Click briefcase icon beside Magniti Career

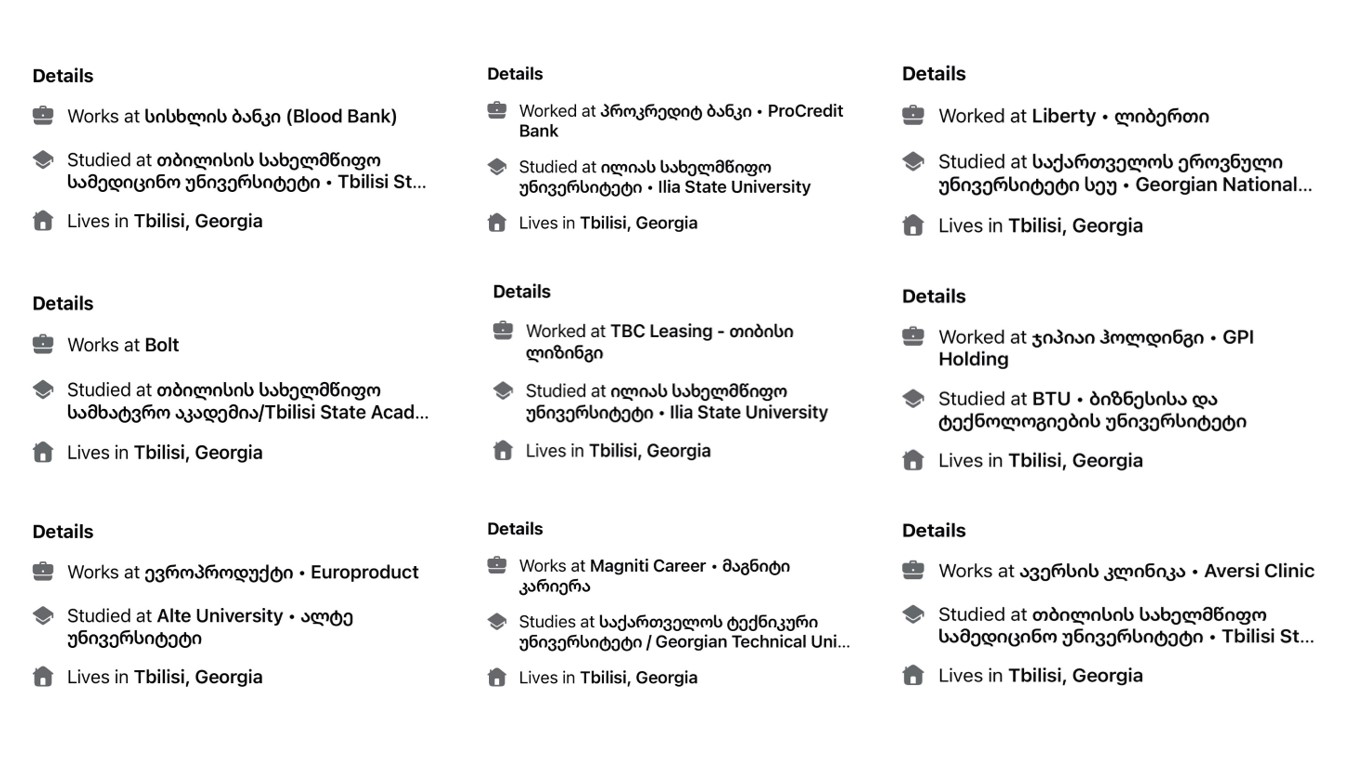[x=497, y=565]
